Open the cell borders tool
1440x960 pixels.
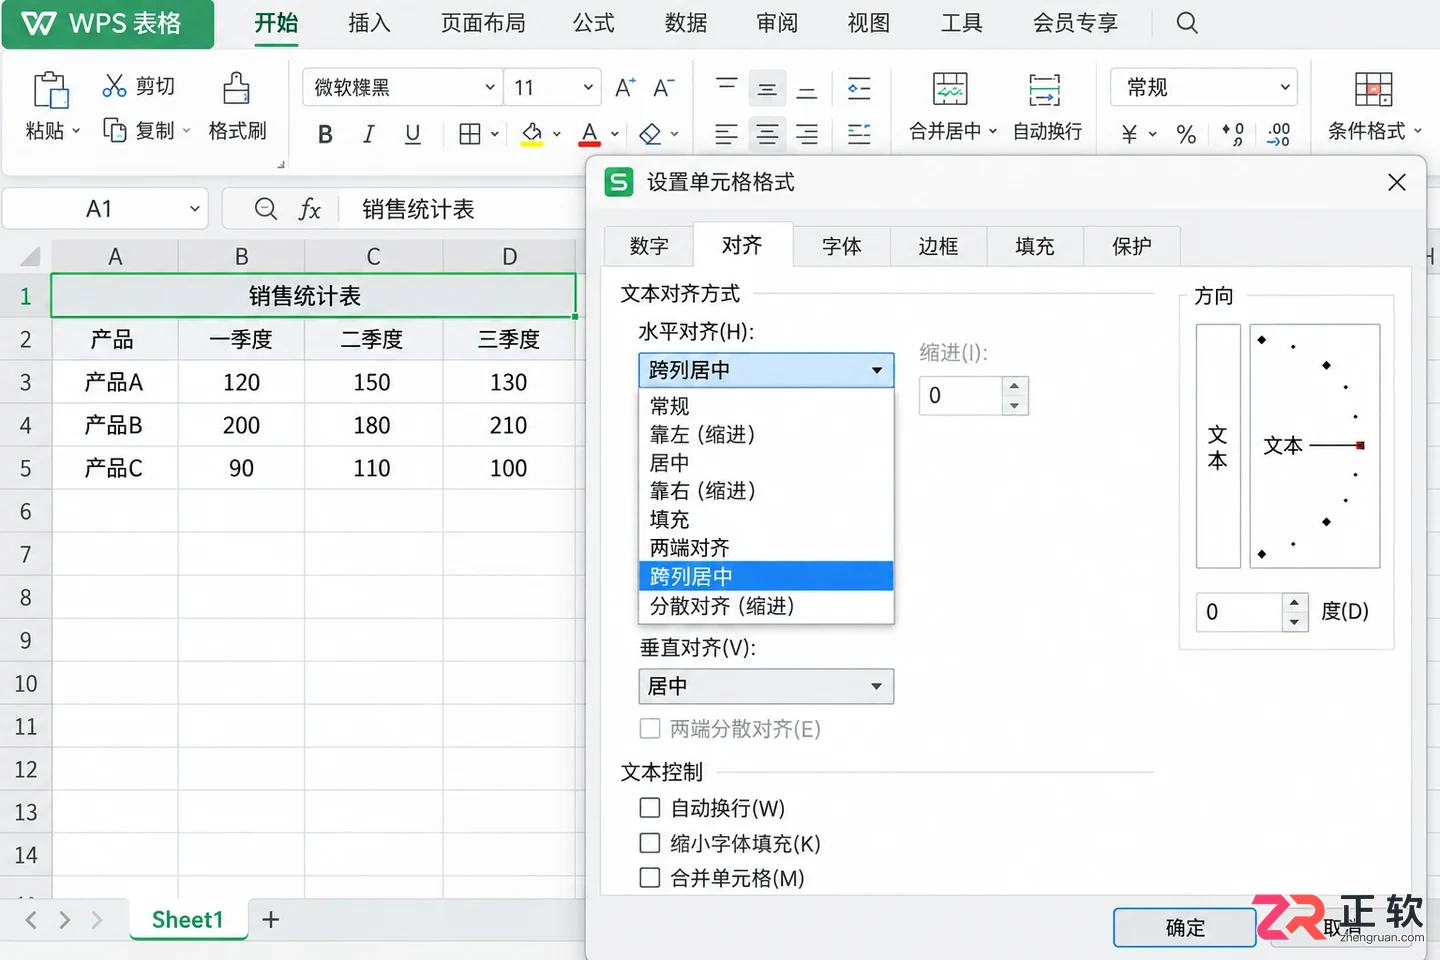coord(469,134)
